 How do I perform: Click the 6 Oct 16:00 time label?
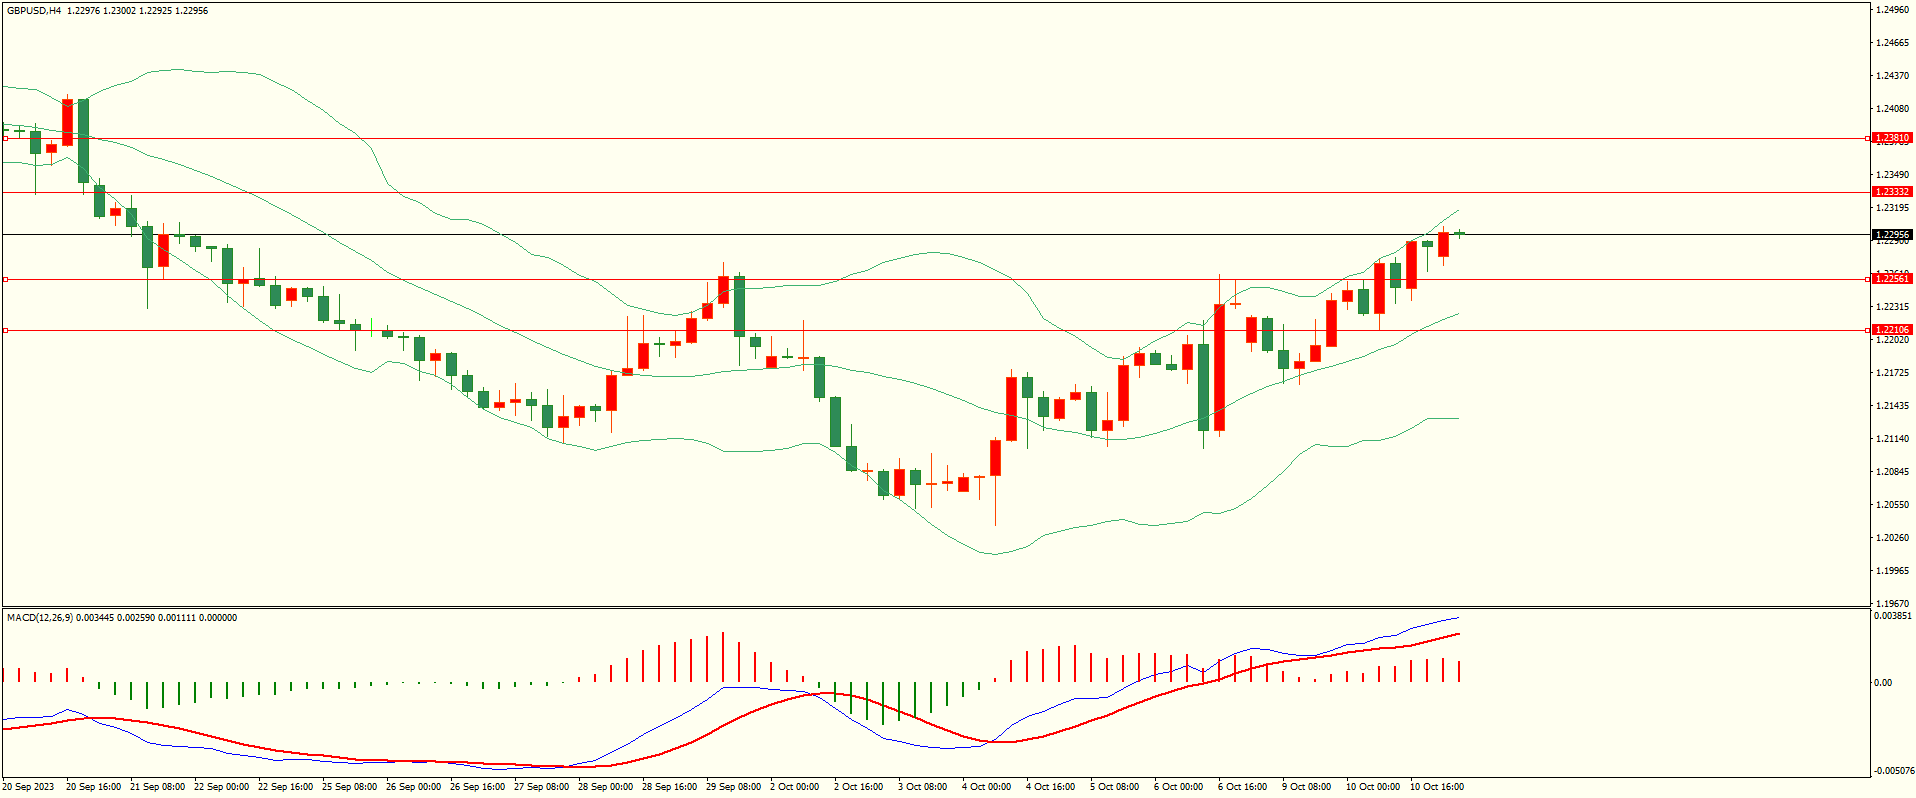[x=1242, y=787]
